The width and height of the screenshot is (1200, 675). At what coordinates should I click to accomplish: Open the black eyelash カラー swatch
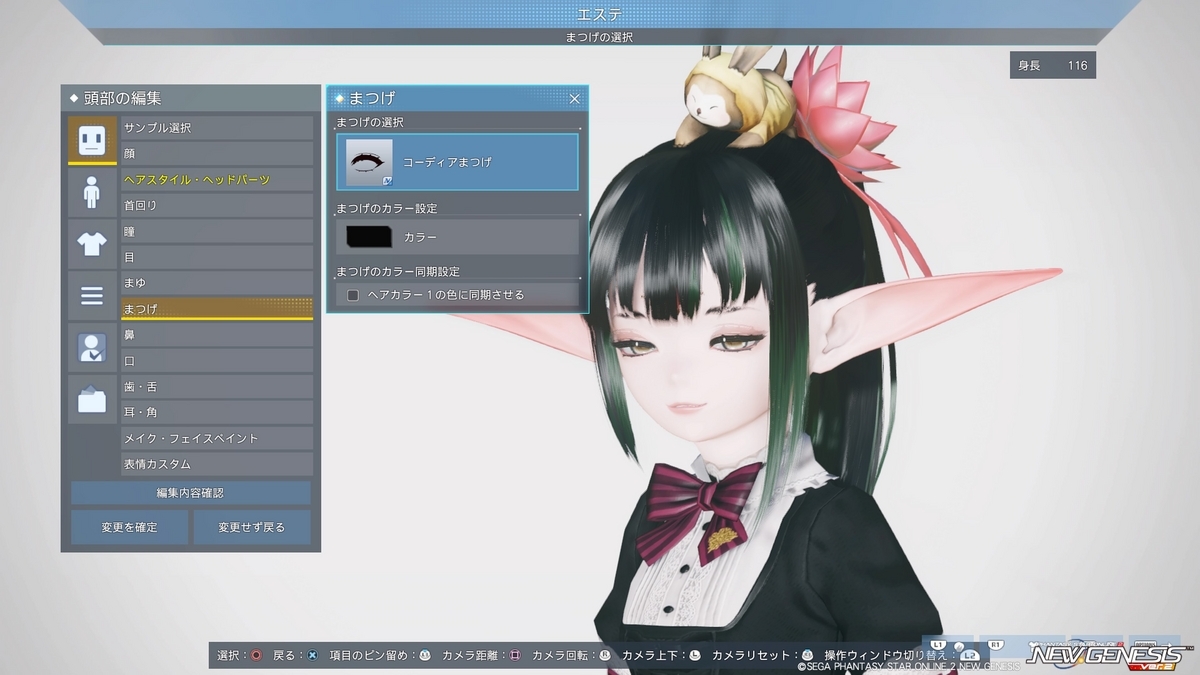pos(370,237)
